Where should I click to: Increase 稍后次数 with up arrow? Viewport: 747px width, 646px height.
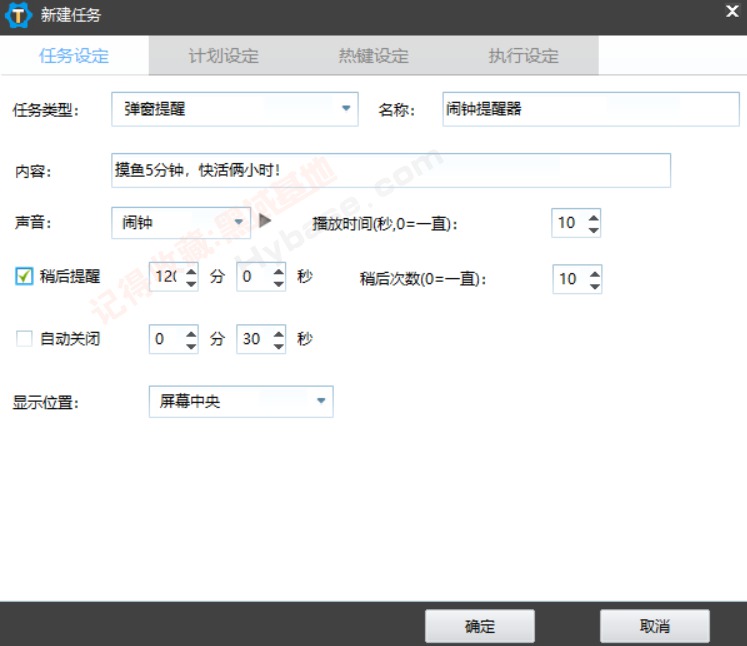[594, 274]
